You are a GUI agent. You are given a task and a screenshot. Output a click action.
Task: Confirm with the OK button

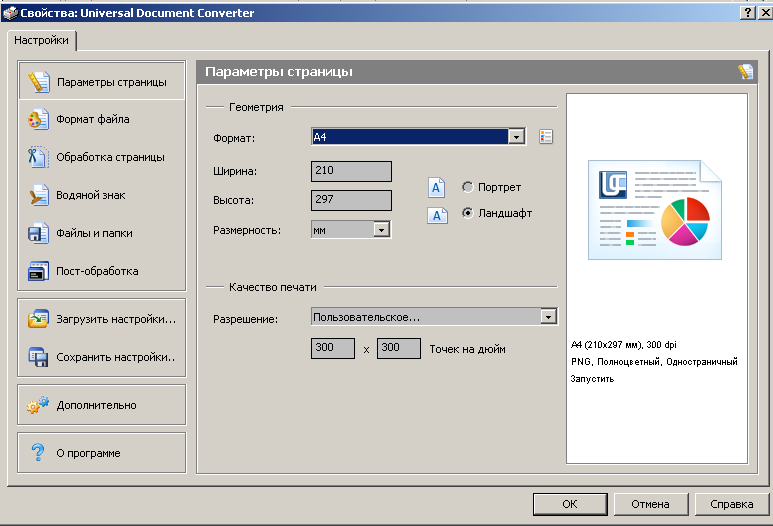coord(570,504)
